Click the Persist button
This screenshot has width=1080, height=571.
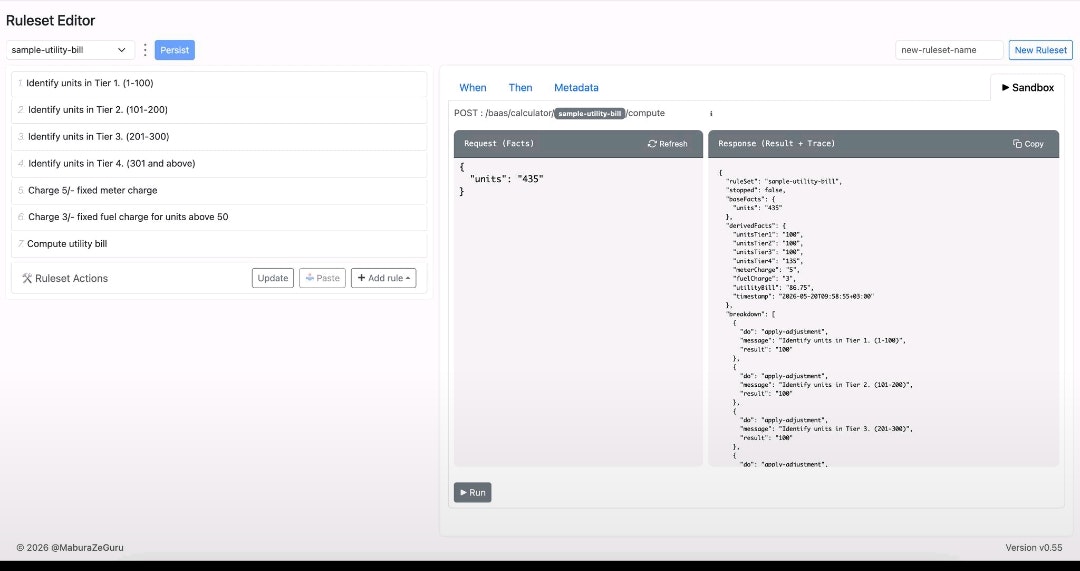click(x=175, y=50)
